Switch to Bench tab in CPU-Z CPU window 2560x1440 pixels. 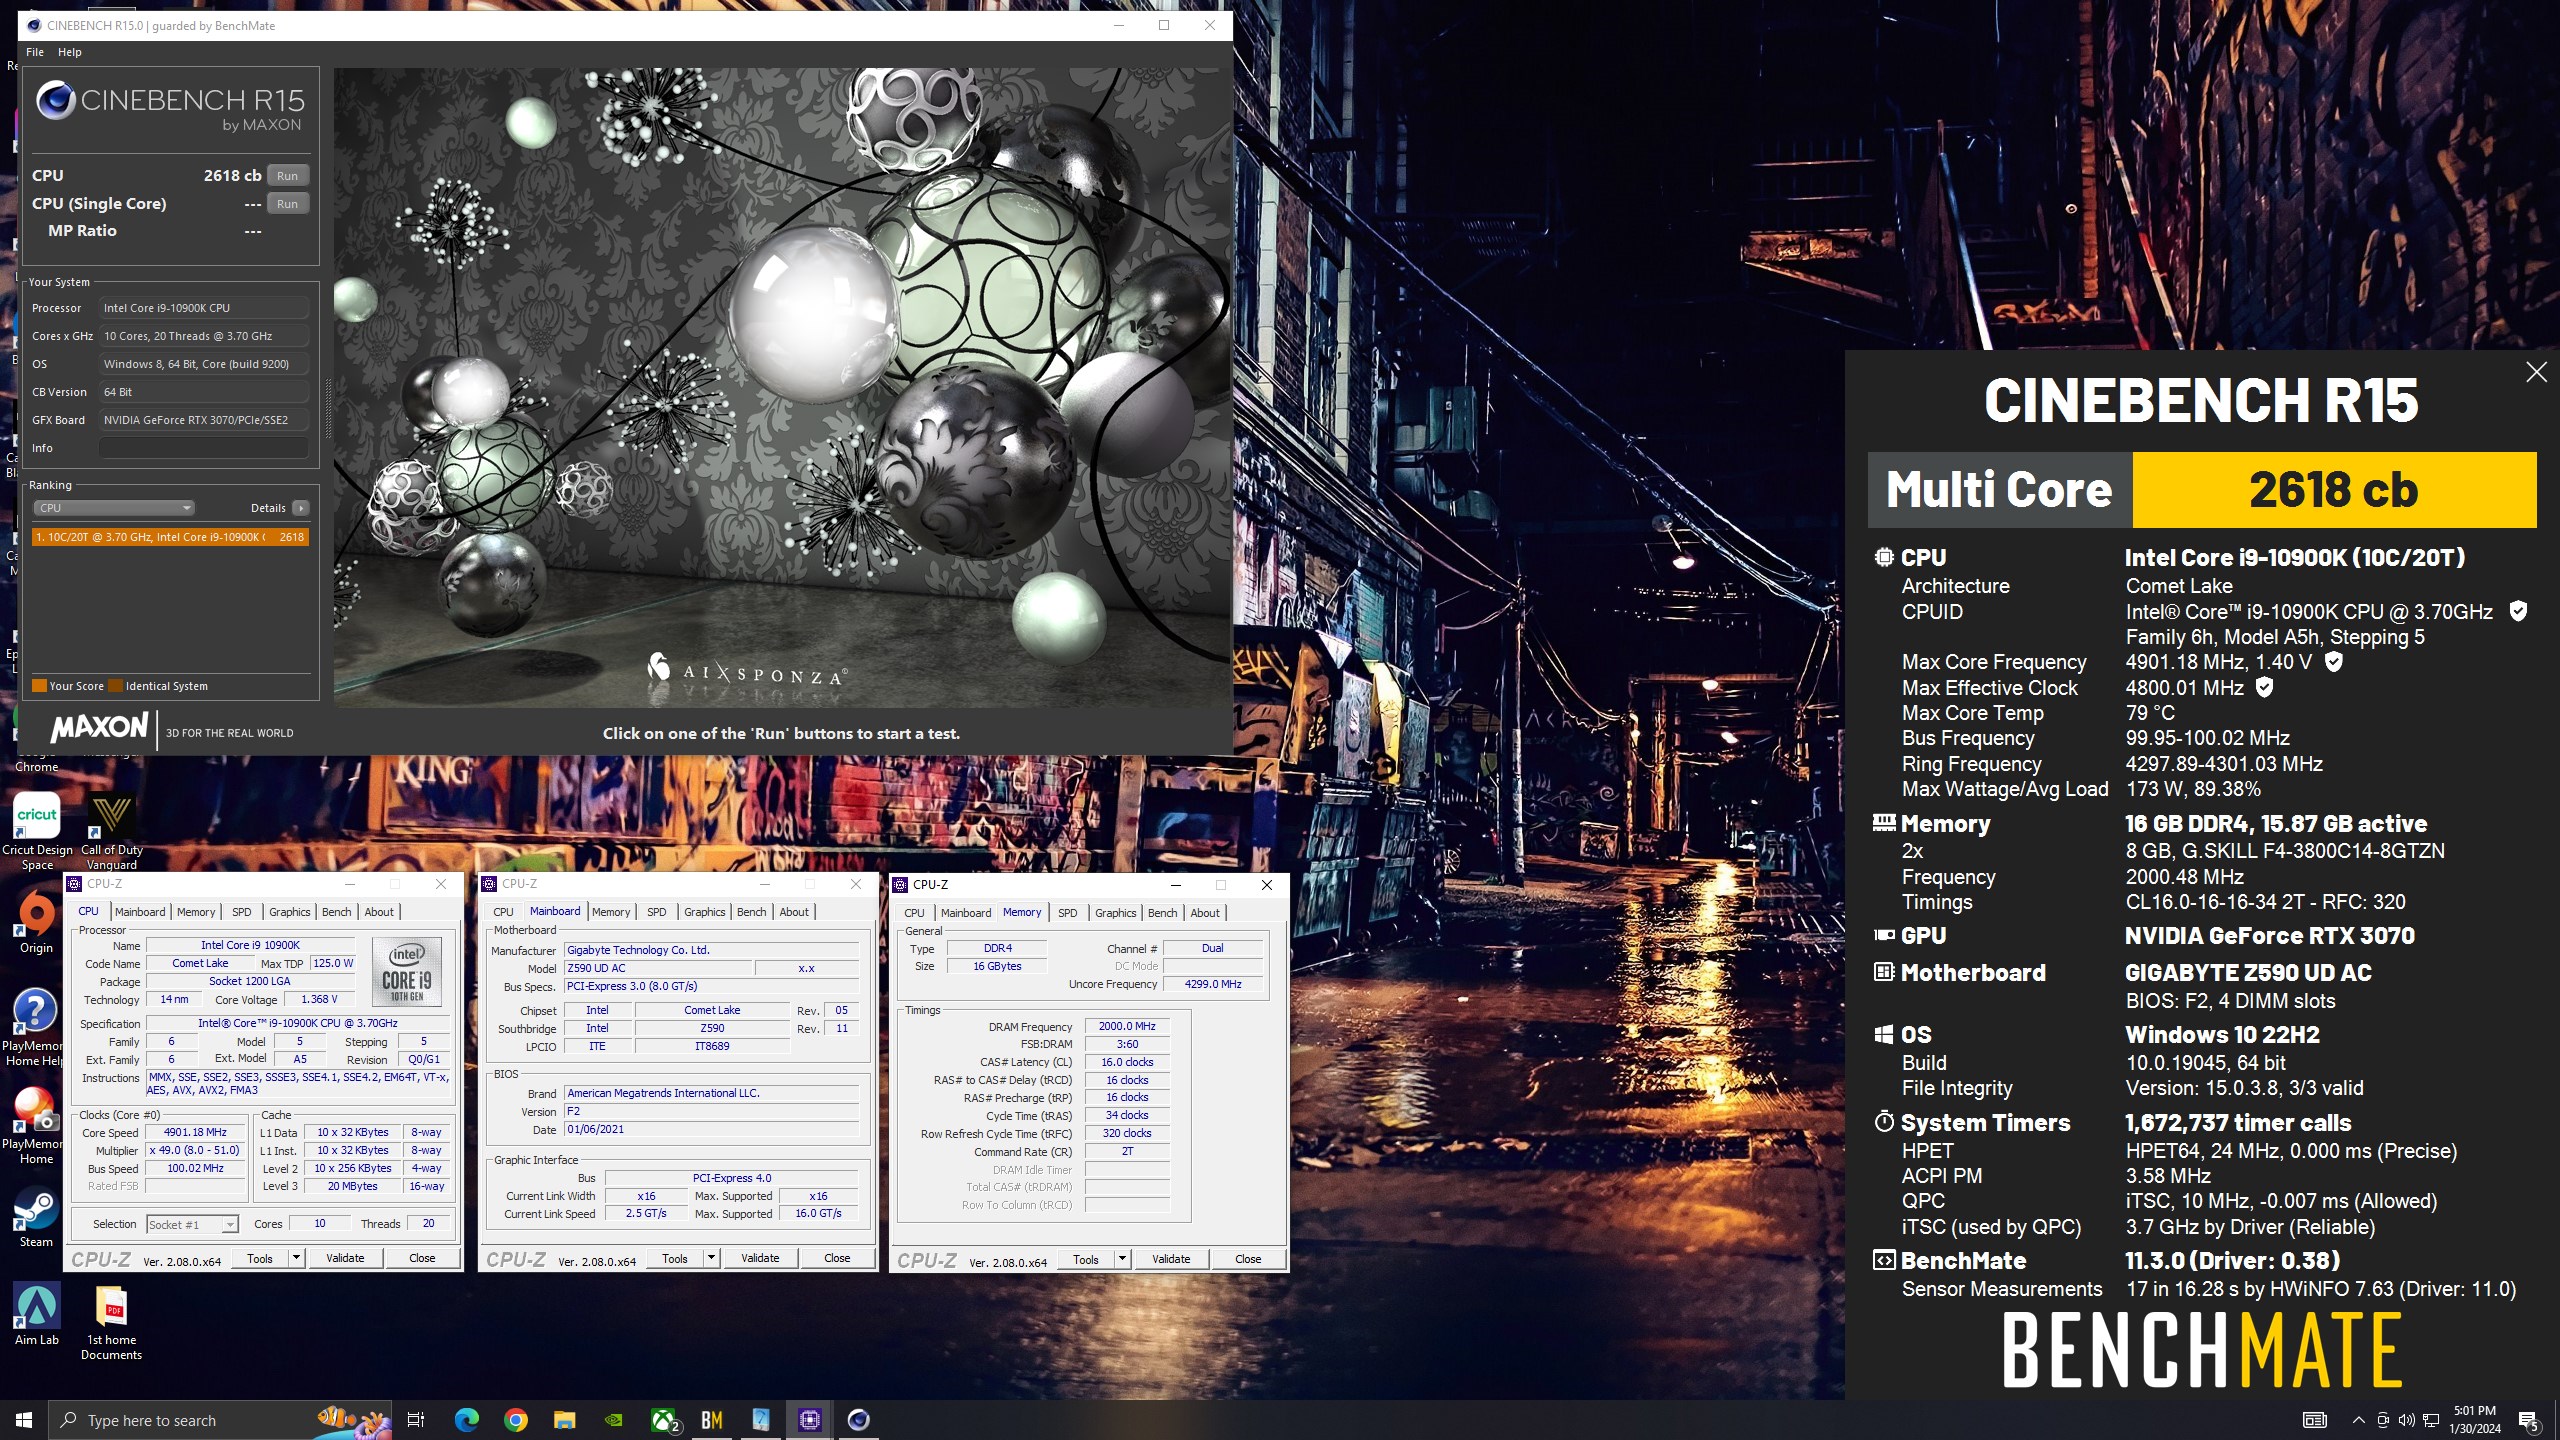[337, 912]
